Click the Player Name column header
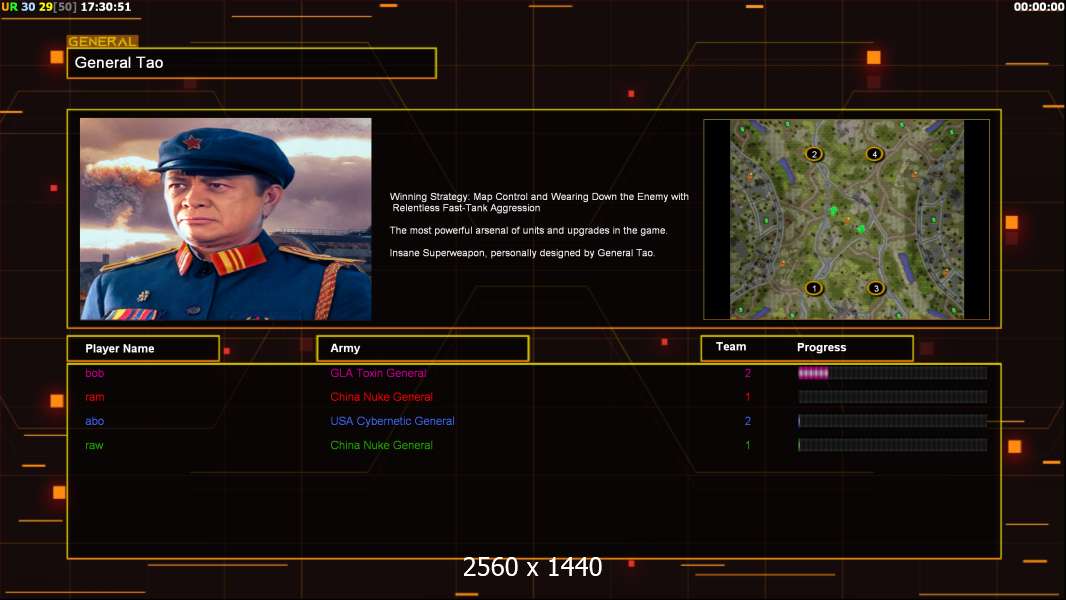The width and height of the screenshot is (1066, 600). pyautogui.click(x=143, y=349)
